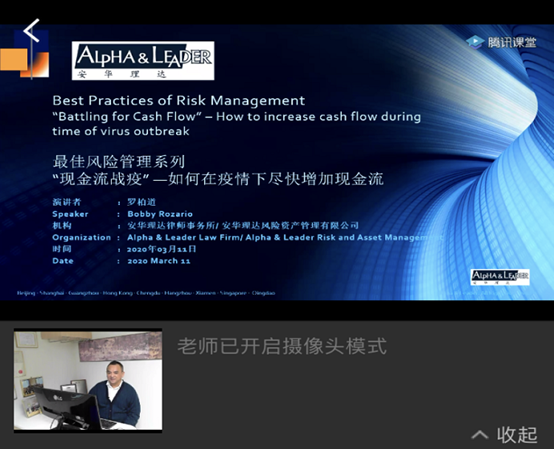Click the date 2020 March 11
The width and height of the screenshot is (554, 449).
159,261
